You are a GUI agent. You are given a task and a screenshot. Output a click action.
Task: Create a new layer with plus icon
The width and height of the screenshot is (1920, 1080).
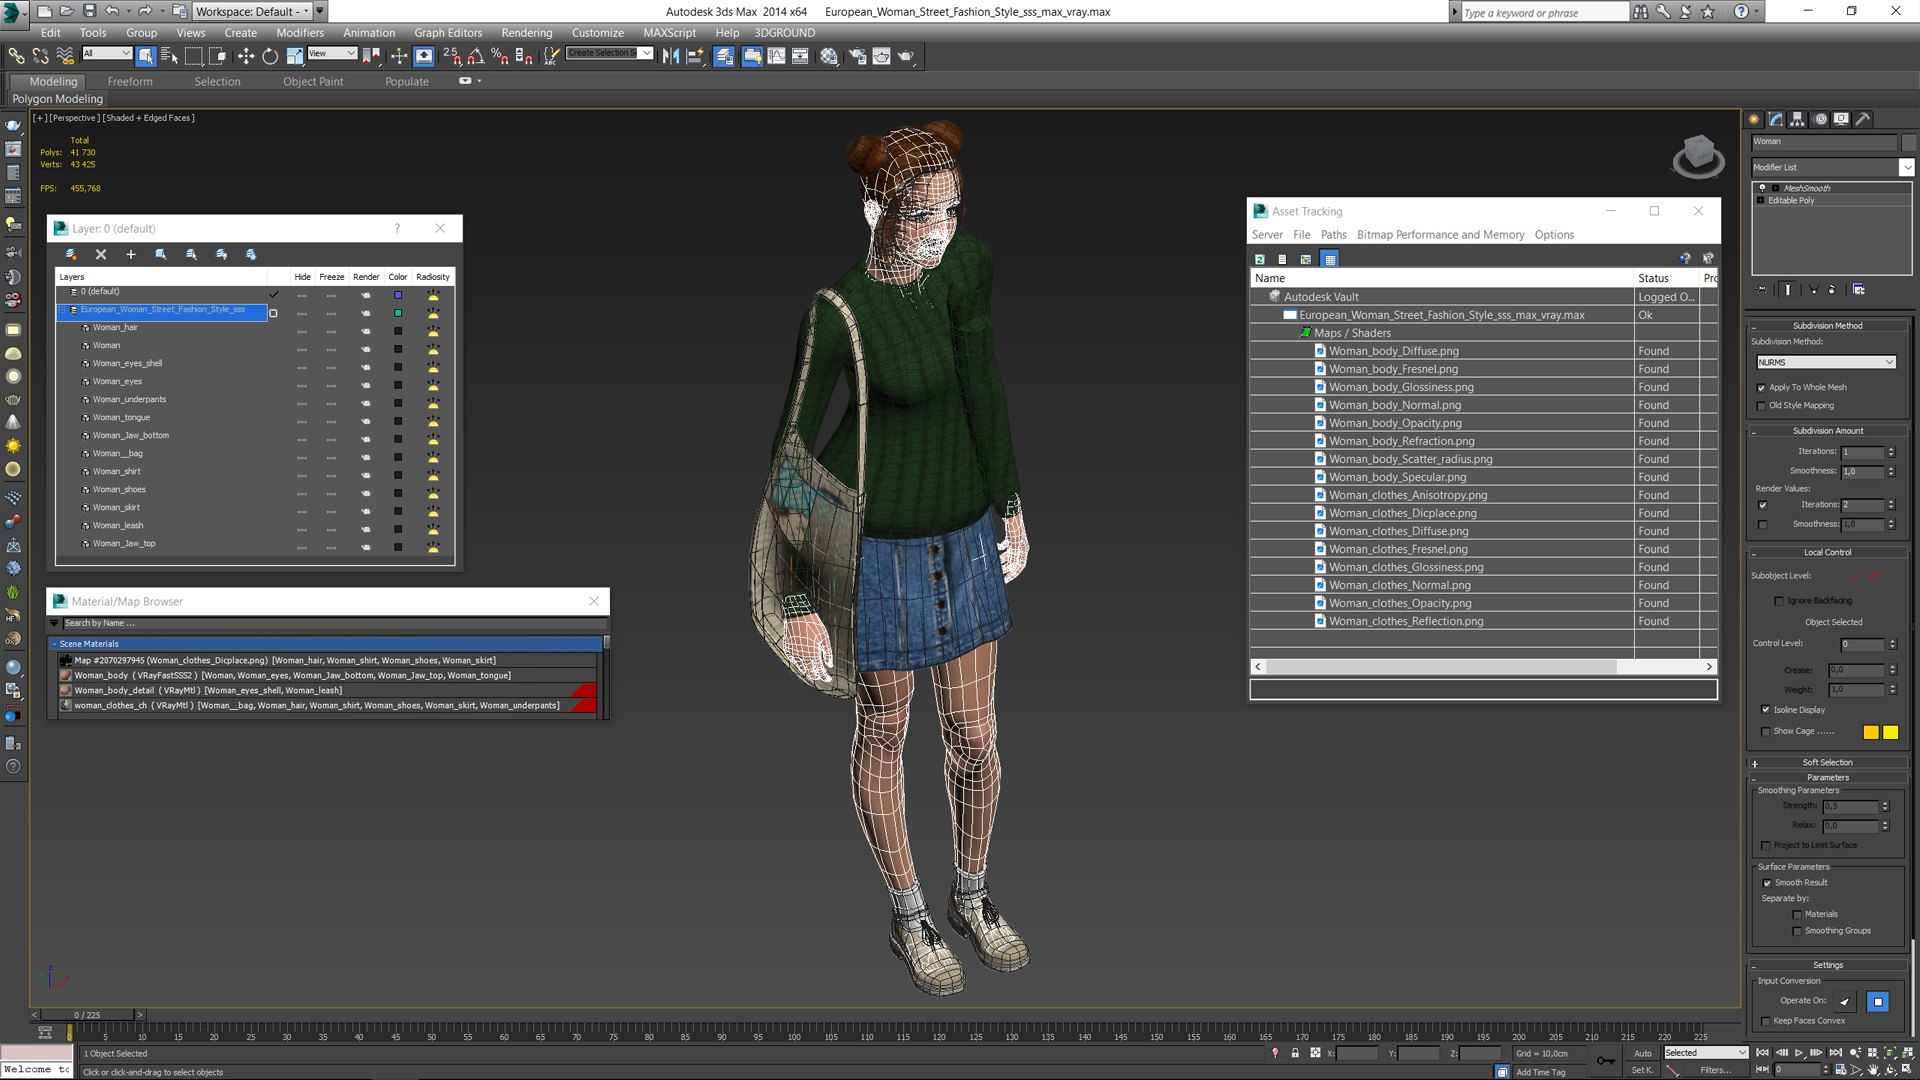(x=130, y=255)
